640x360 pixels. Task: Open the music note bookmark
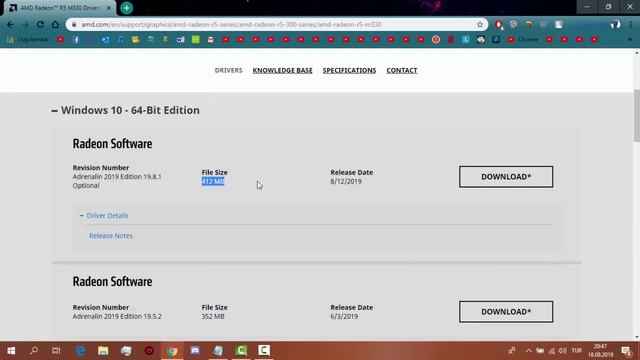pyautogui.click(x=120, y=40)
